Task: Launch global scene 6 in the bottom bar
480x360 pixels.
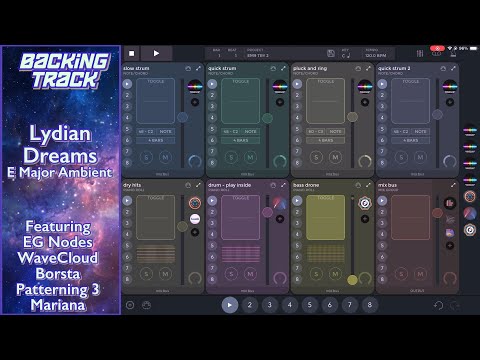Action: tap(330, 305)
